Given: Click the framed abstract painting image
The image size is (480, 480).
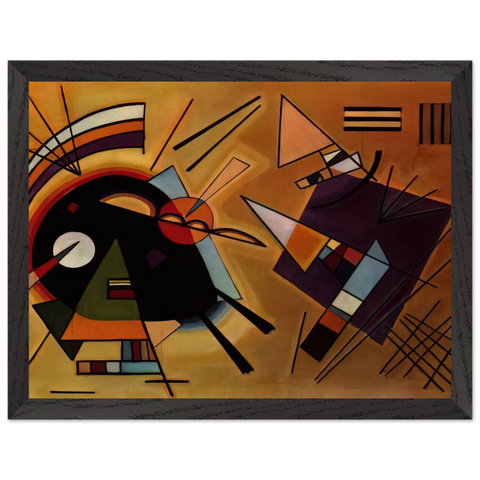Looking at the screenshot, I should 240,240.
